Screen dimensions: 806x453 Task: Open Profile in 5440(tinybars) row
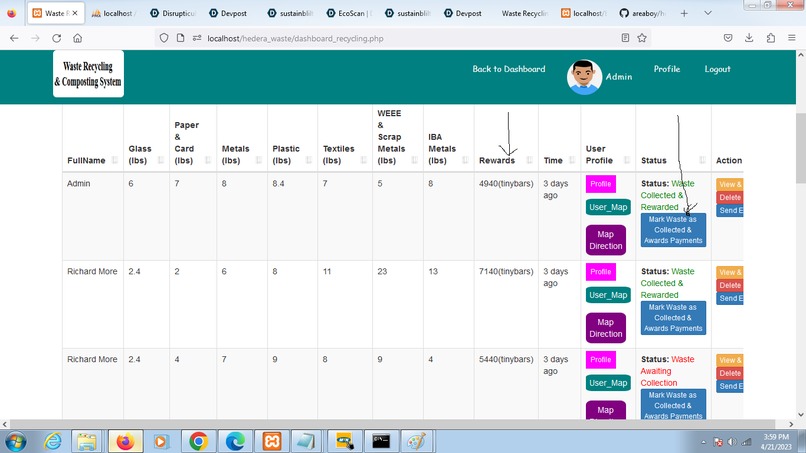point(600,359)
